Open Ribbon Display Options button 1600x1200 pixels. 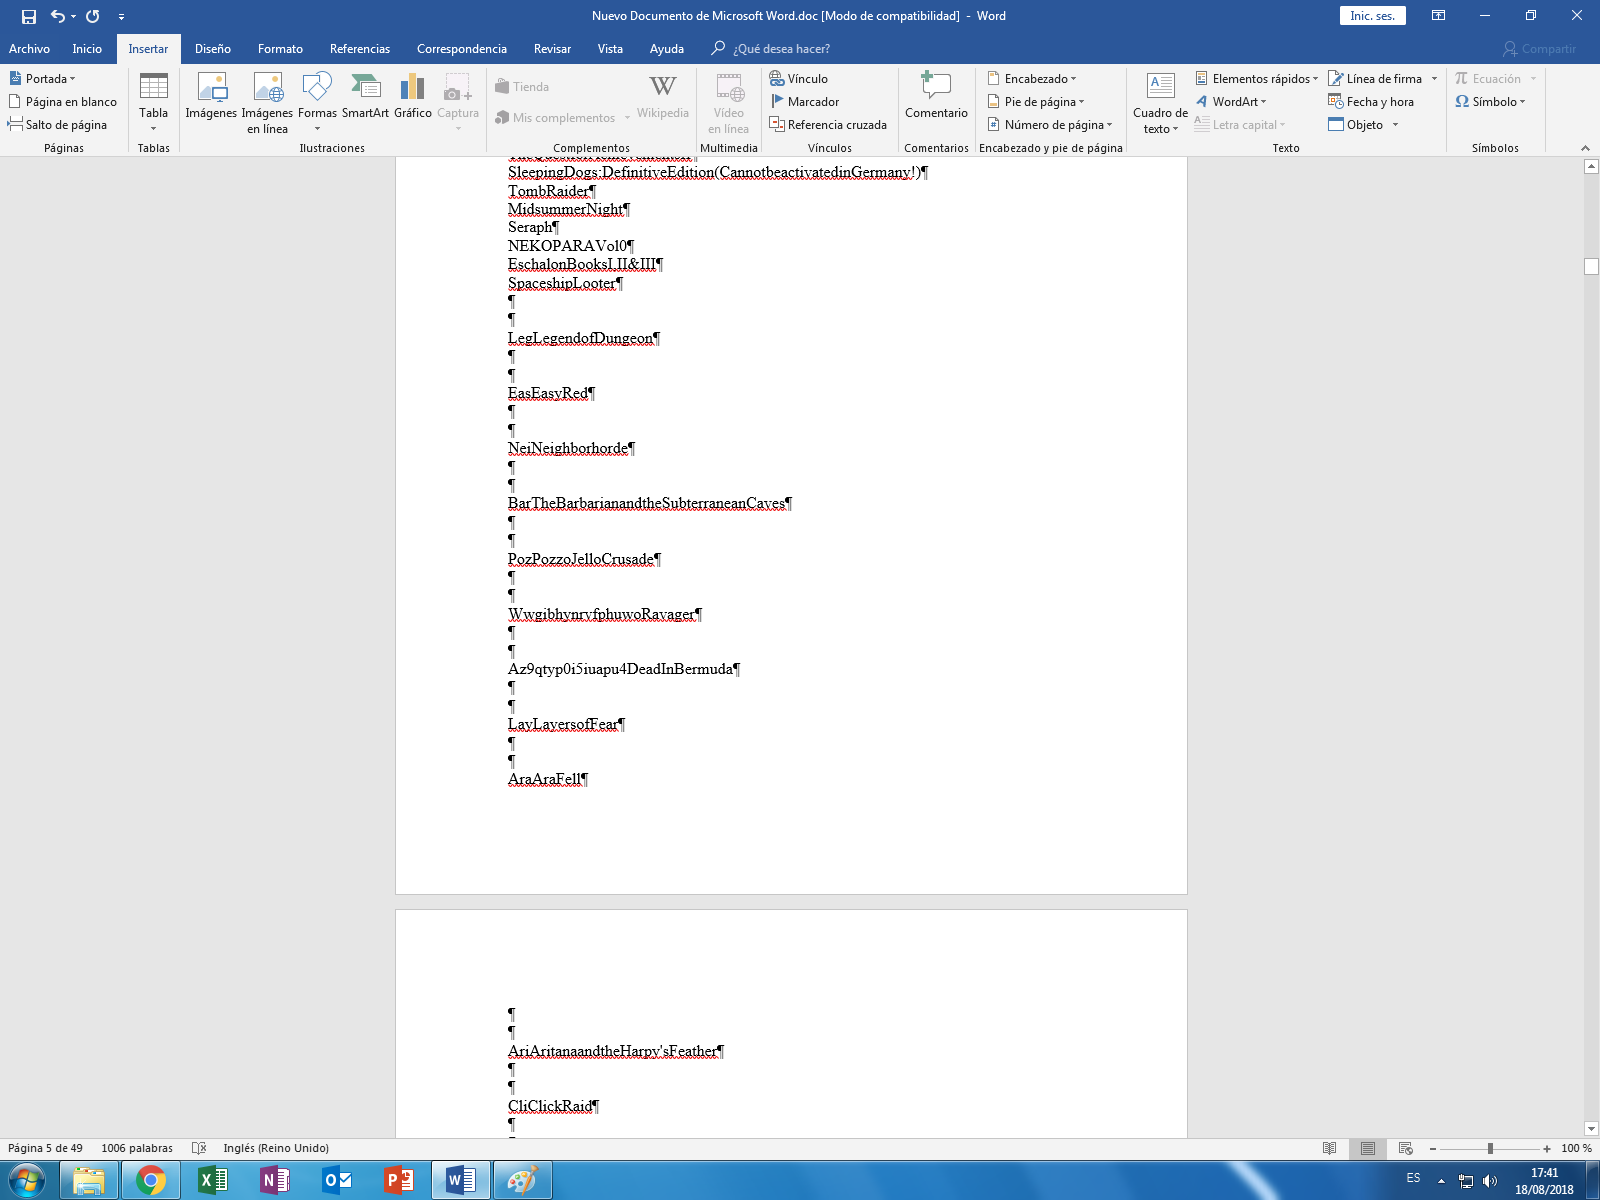pyautogui.click(x=1438, y=16)
